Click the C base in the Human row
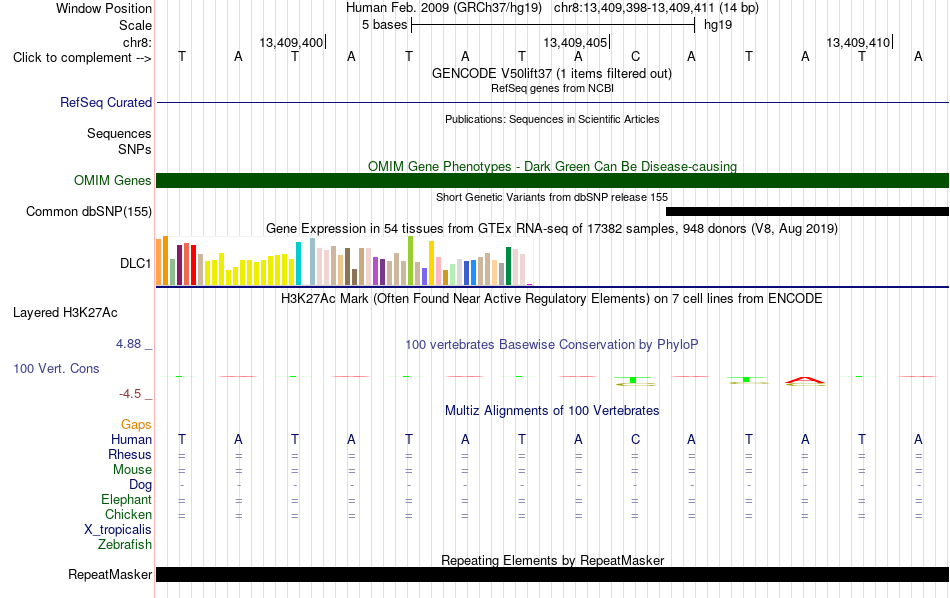Viewport: 950px width, 598px height. pos(635,439)
